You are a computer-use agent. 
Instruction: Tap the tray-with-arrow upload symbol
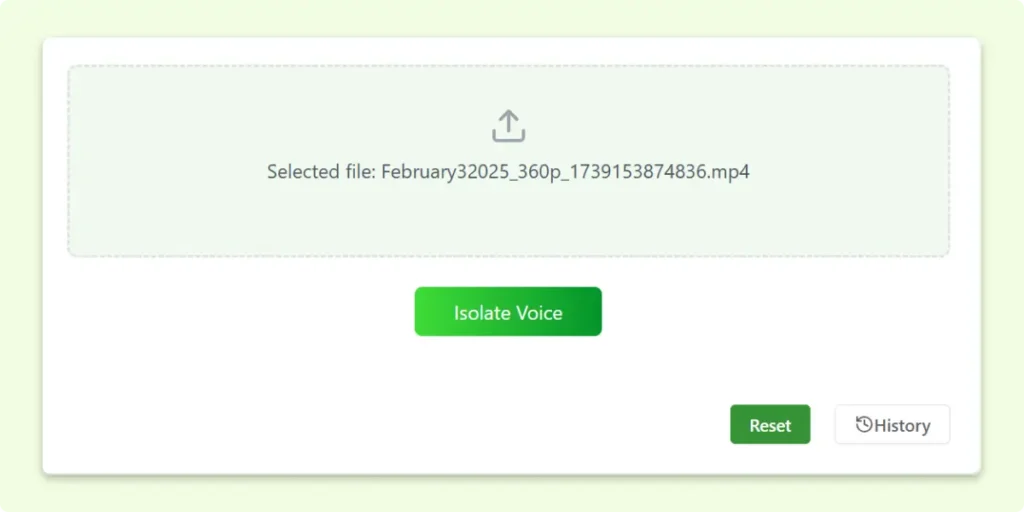[x=508, y=126]
